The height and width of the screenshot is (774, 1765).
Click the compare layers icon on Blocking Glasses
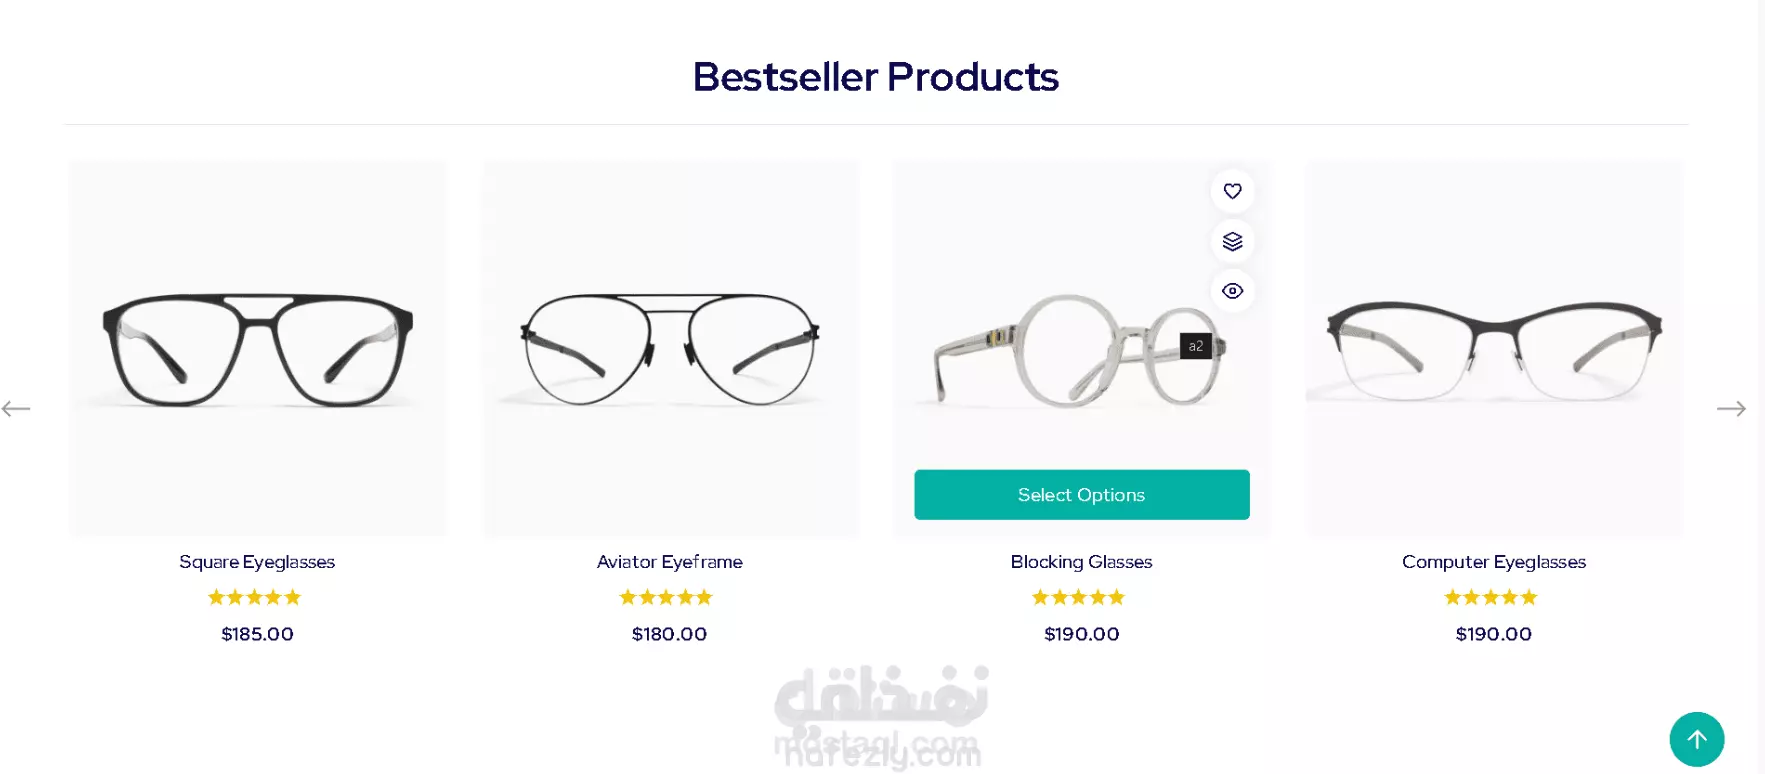tap(1232, 241)
